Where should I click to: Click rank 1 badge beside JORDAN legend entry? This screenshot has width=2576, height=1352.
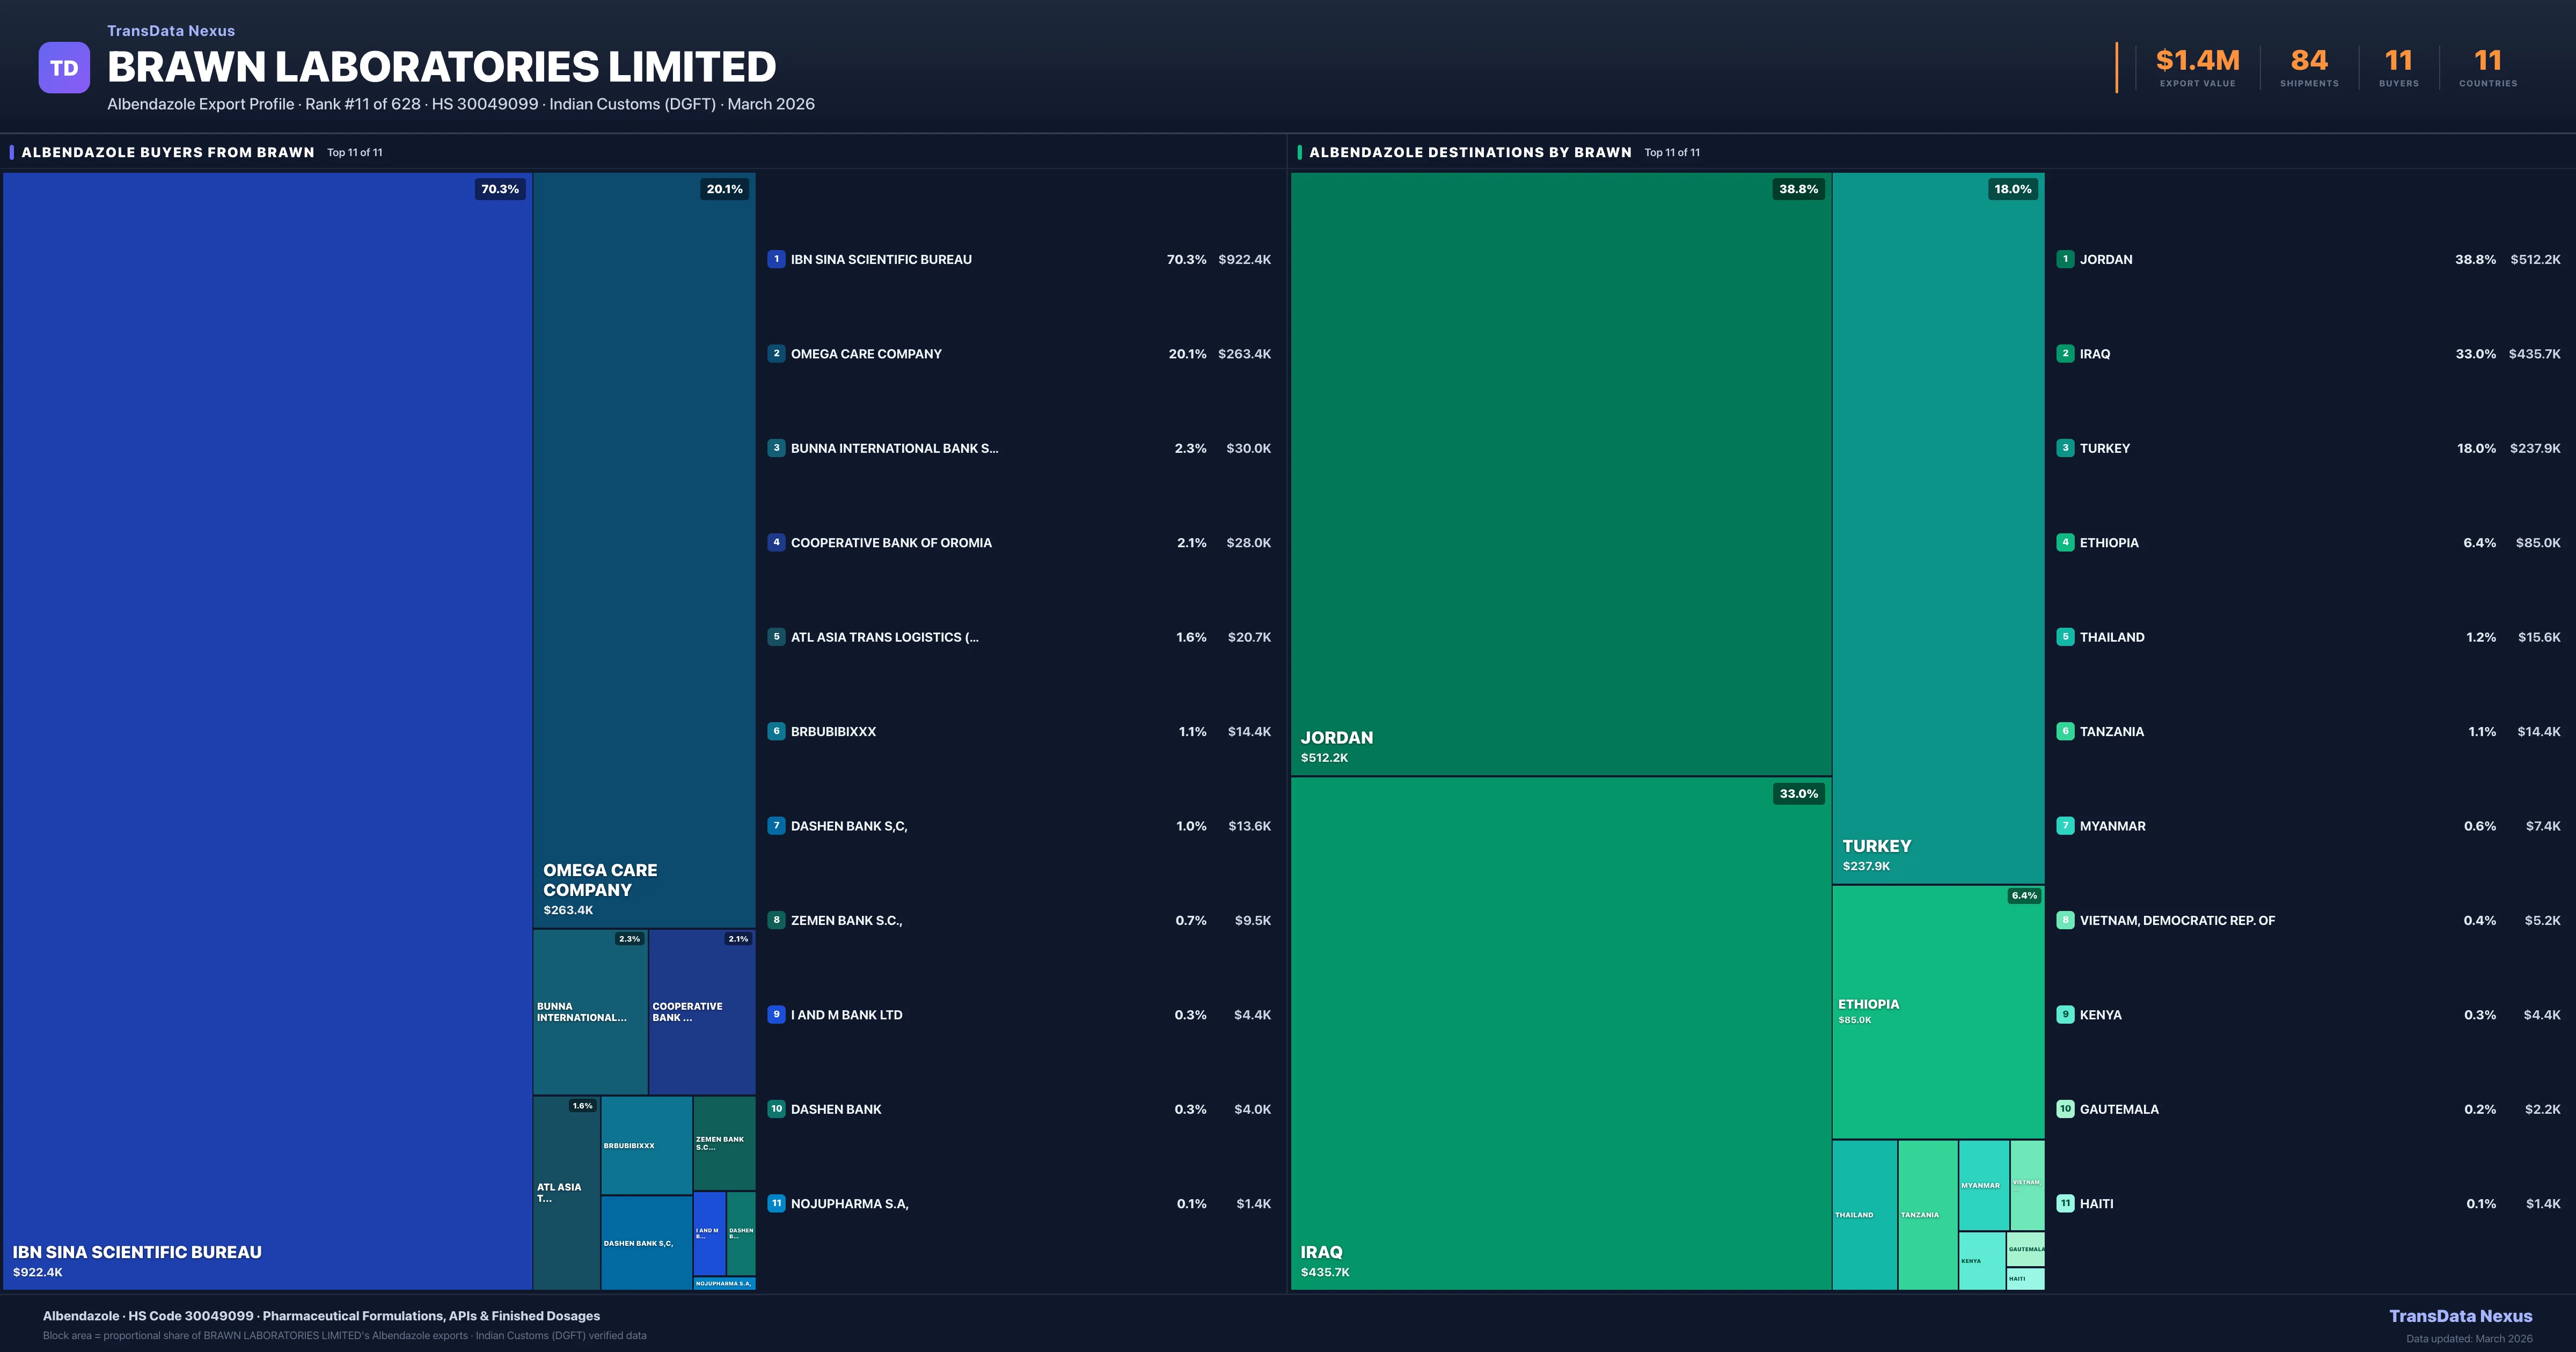pos(2065,259)
